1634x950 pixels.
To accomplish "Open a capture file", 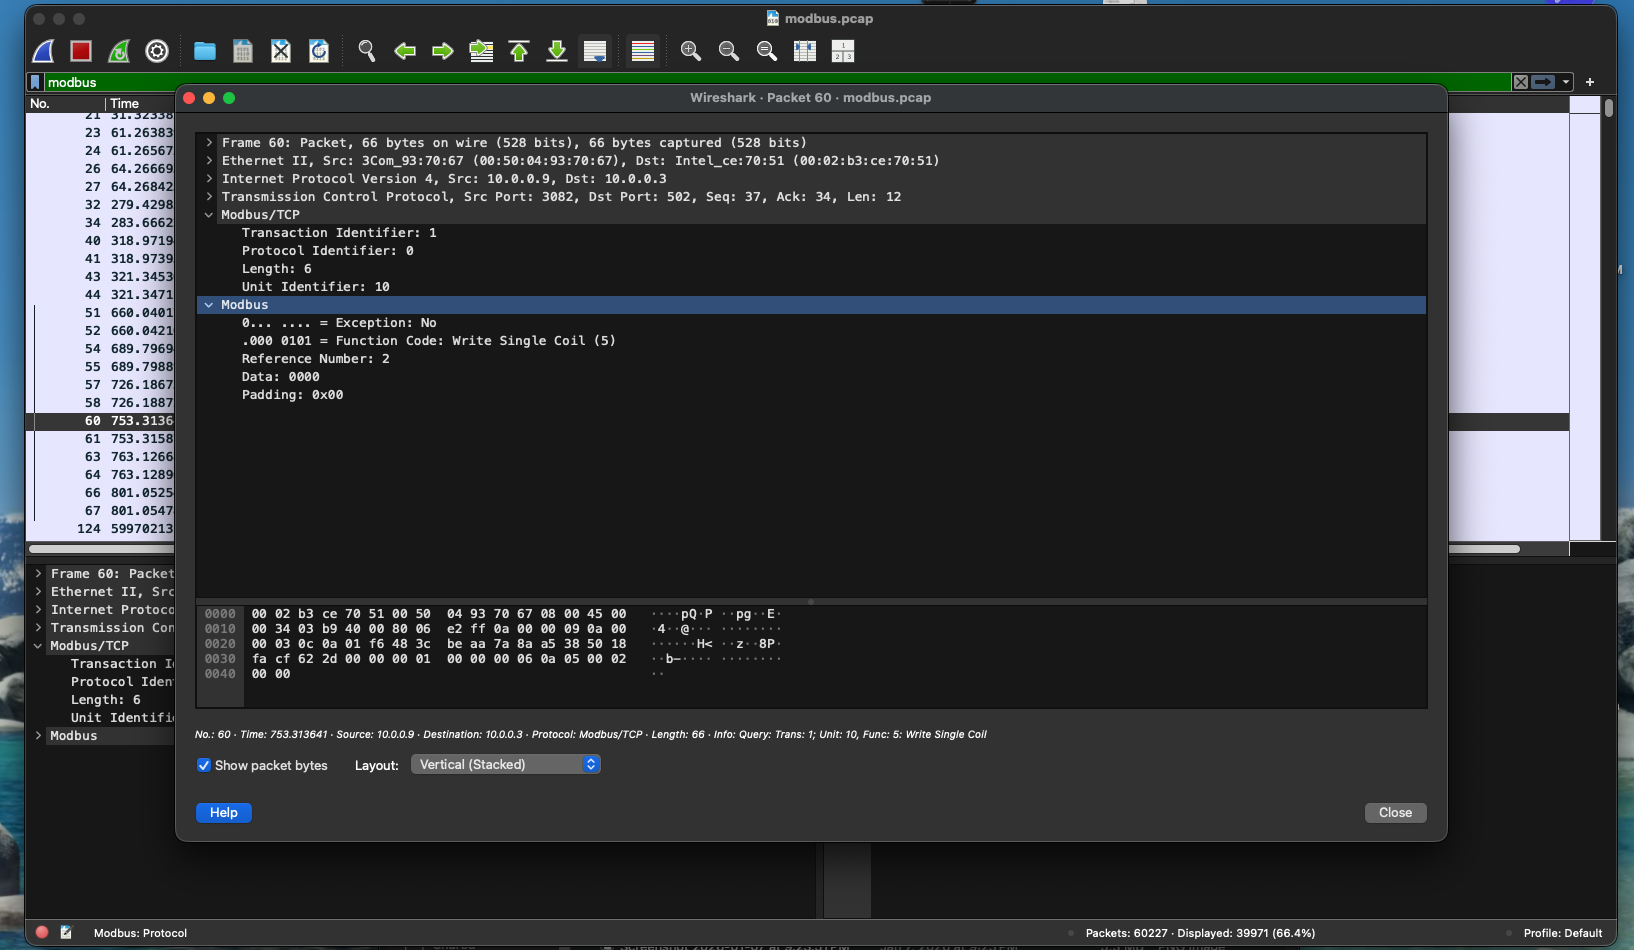I will point(204,51).
